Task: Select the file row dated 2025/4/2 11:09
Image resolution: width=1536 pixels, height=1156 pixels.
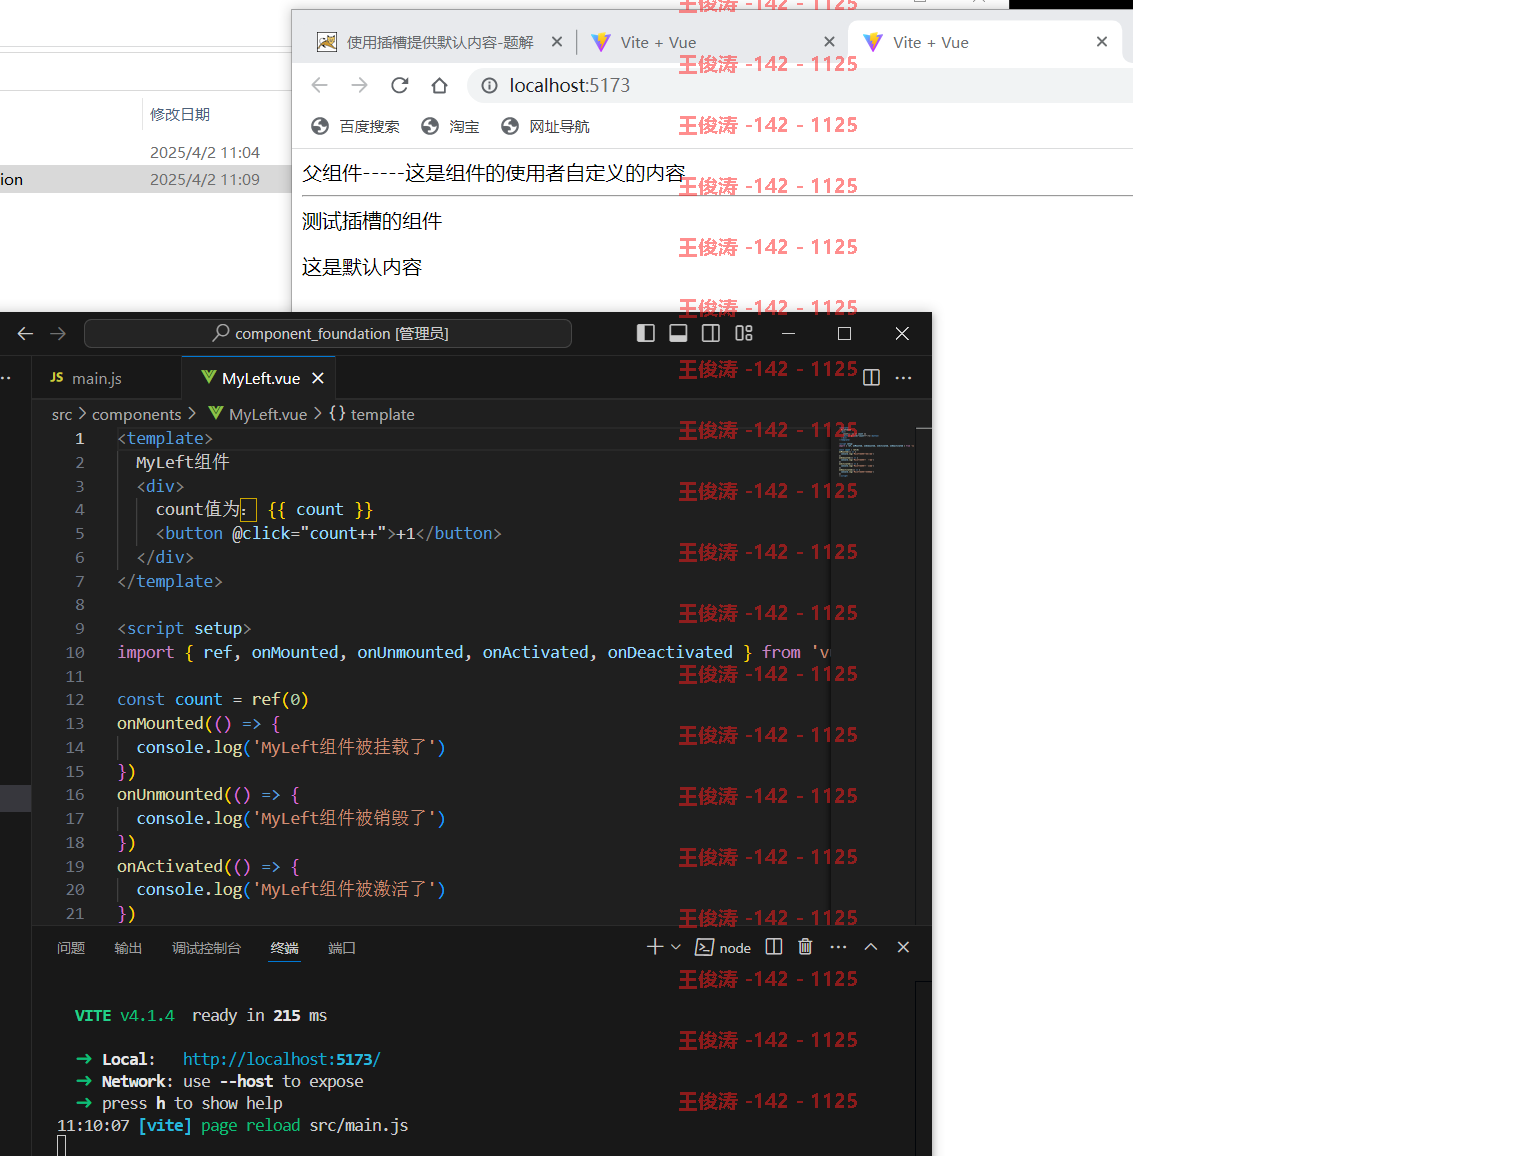Action: [x=145, y=180]
